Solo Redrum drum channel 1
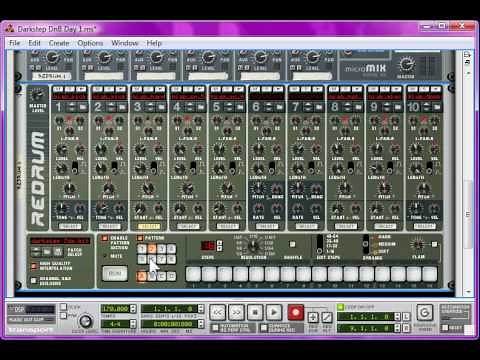This screenshot has width=480, height=360. tap(69, 89)
